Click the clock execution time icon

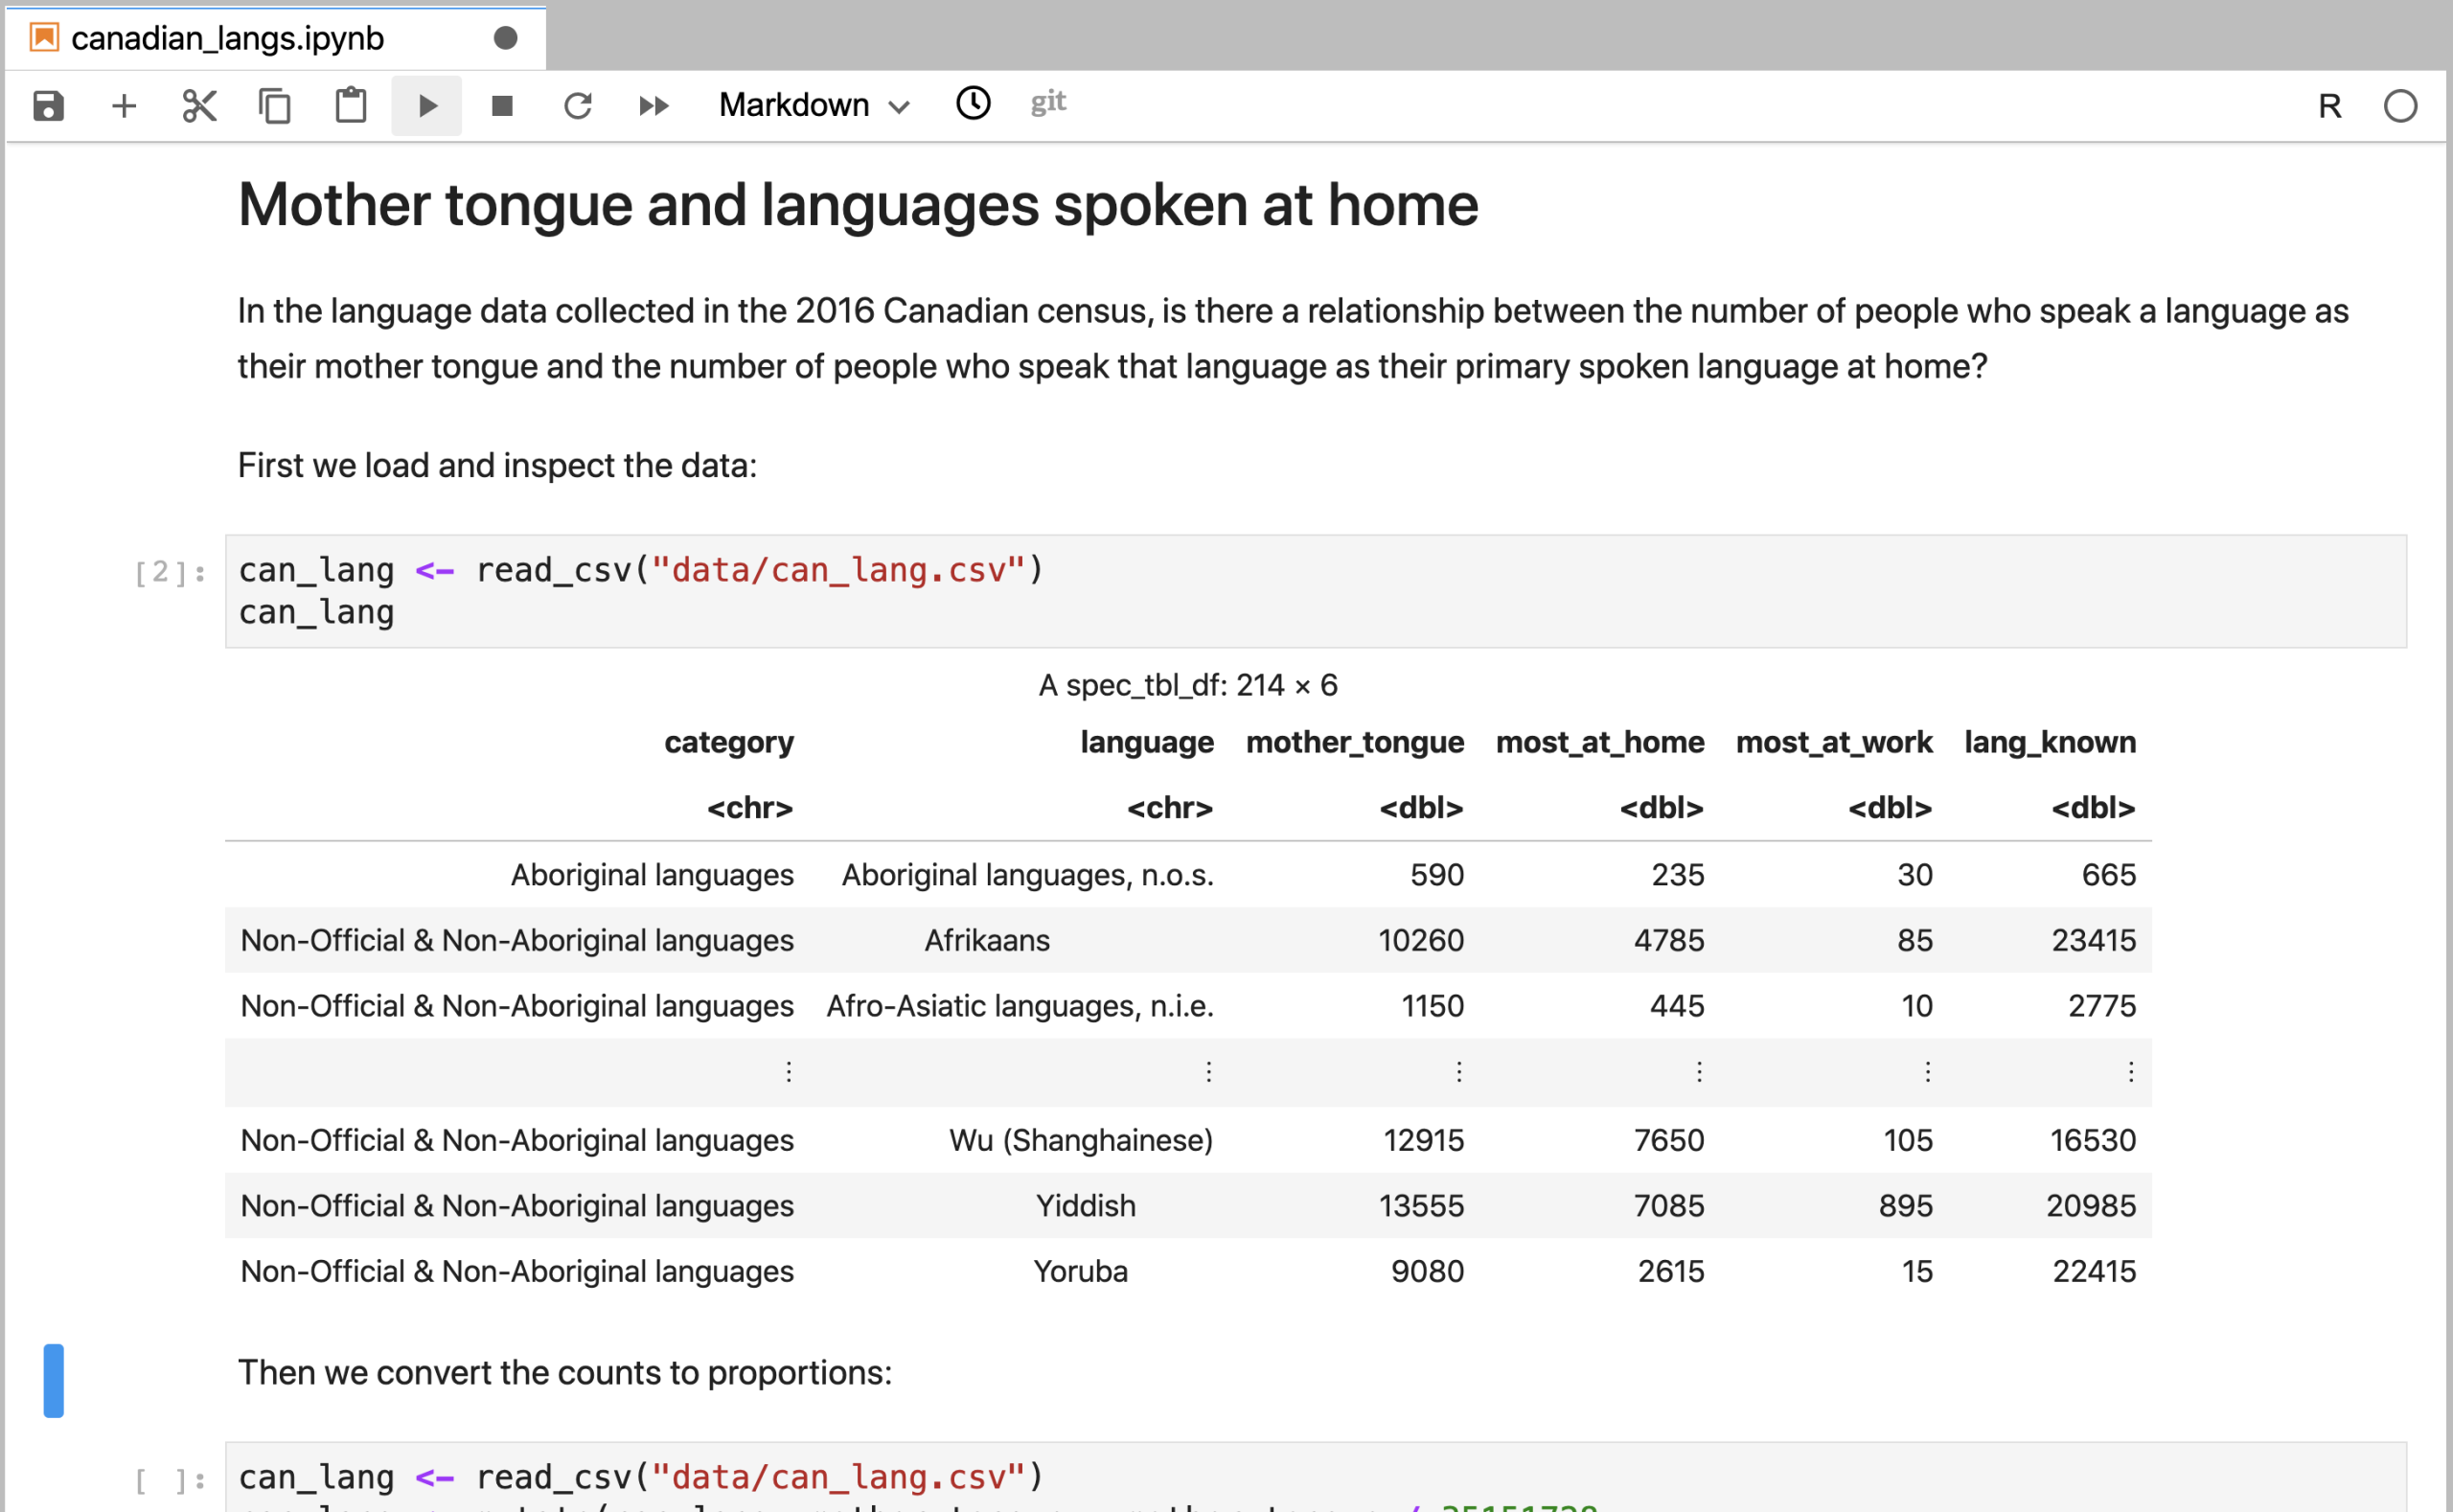[x=973, y=103]
